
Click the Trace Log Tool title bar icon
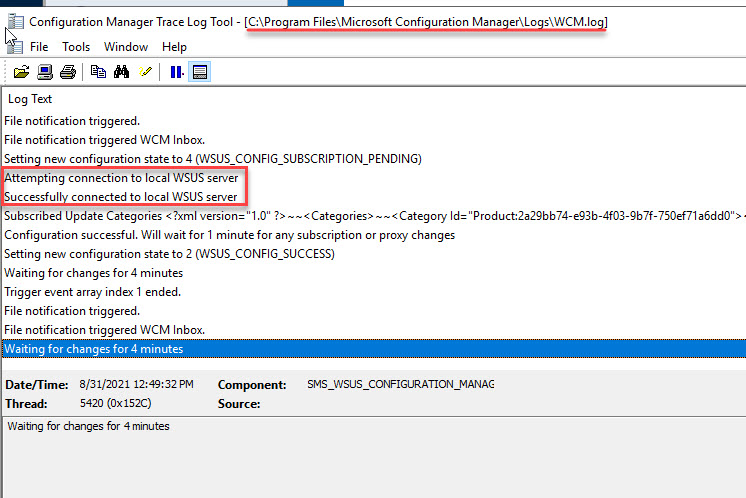[x=15, y=21]
